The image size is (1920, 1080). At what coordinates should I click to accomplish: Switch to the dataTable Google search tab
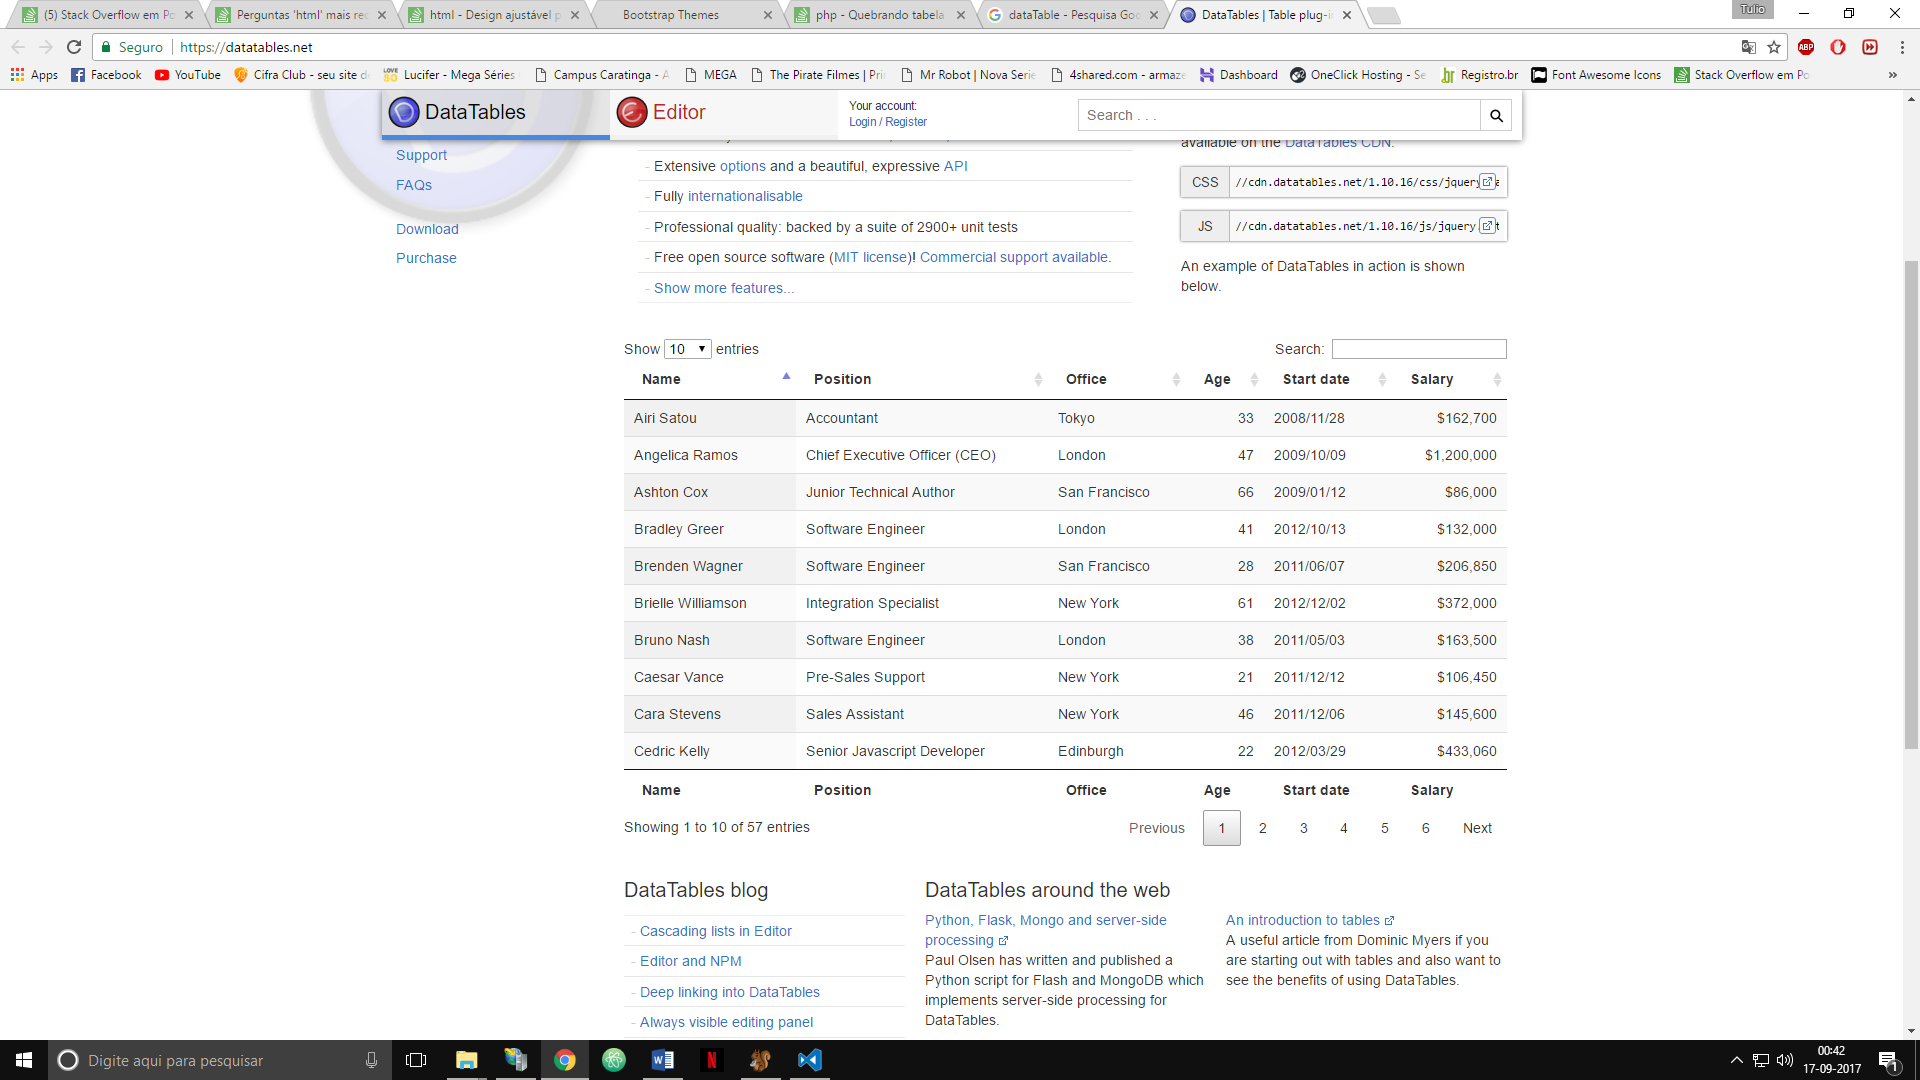tap(1072, 15)
